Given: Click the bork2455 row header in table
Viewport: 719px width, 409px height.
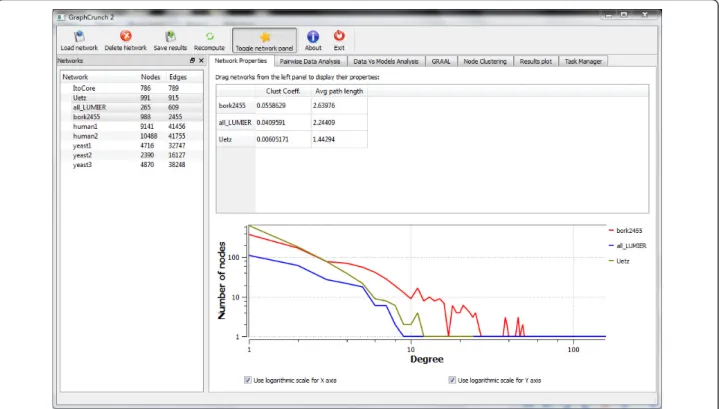Looking at the screenshot, I should (236, 105).
